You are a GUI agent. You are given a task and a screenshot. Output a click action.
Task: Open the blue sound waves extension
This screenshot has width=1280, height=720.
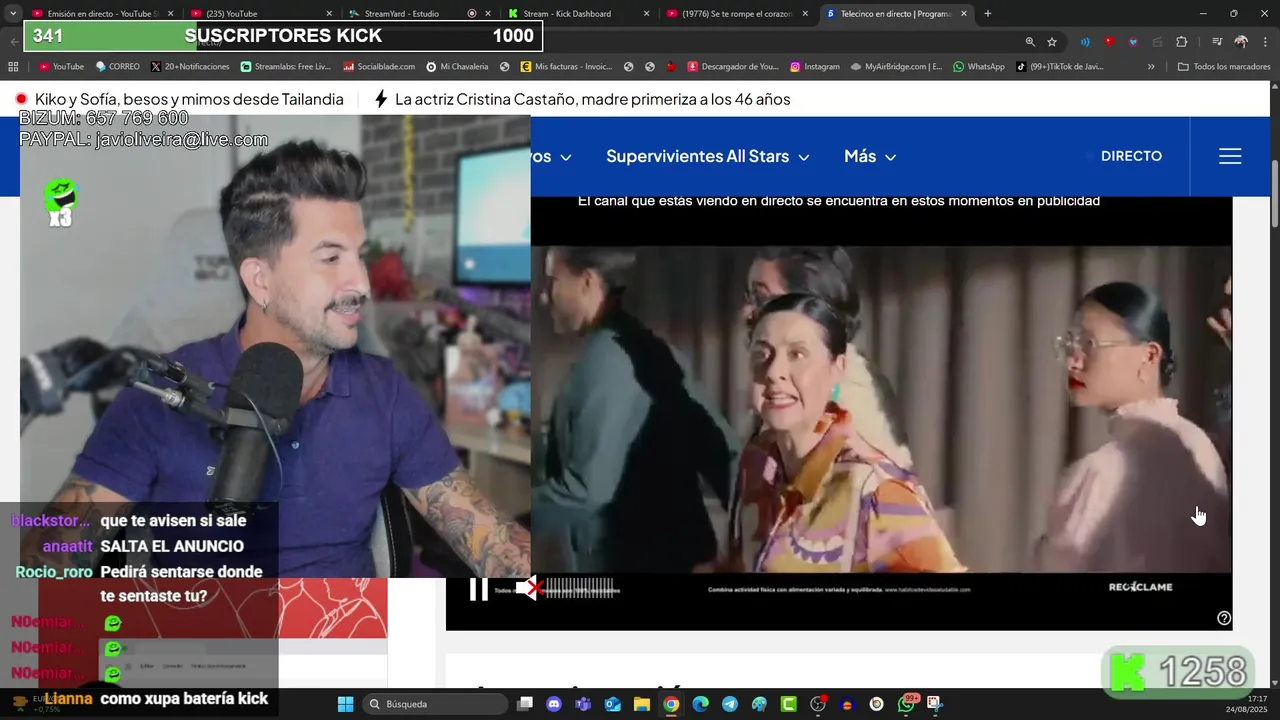[x=1085, y=42]
